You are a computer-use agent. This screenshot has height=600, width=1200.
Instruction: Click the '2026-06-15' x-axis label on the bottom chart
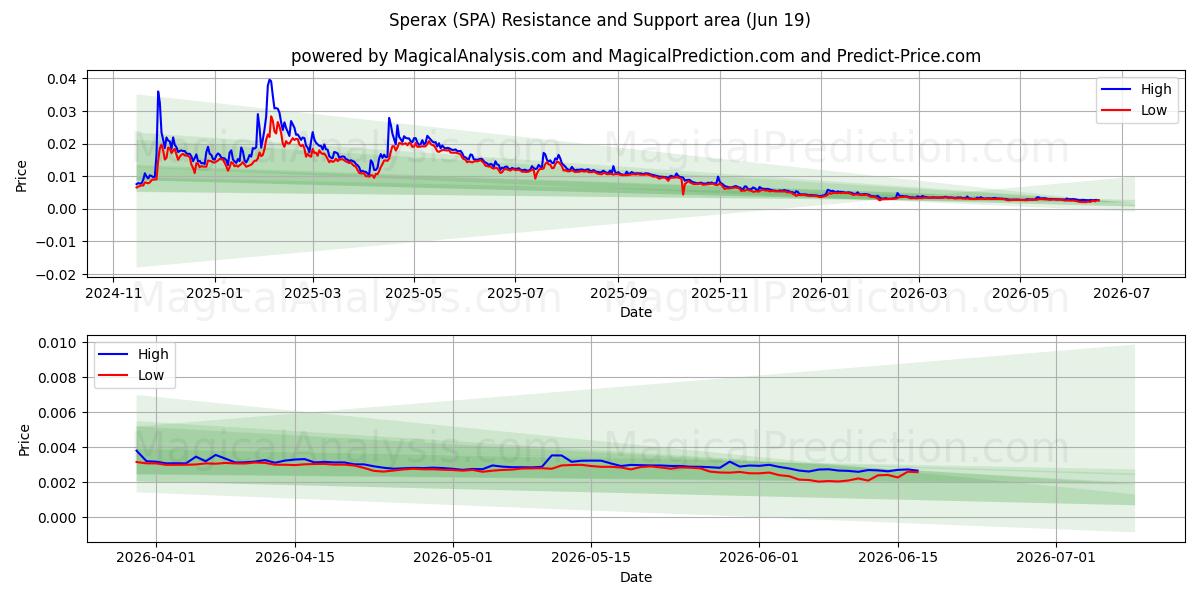tap(897, 559)
